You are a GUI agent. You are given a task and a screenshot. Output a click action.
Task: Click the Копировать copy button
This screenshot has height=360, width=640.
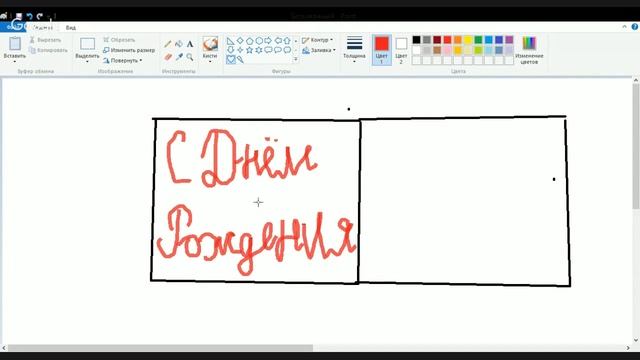(x=48, y=50)
